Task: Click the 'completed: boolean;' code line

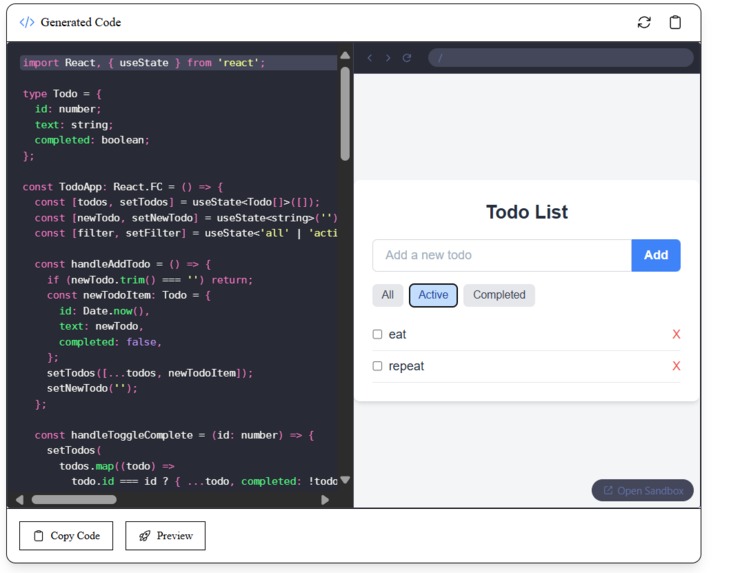Action: pyautogui.click(x=92, y=140)
